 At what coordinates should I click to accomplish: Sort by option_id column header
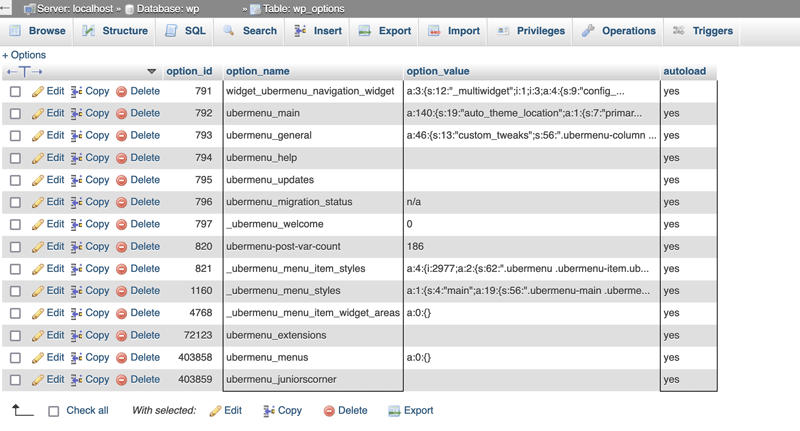[189, 71]
